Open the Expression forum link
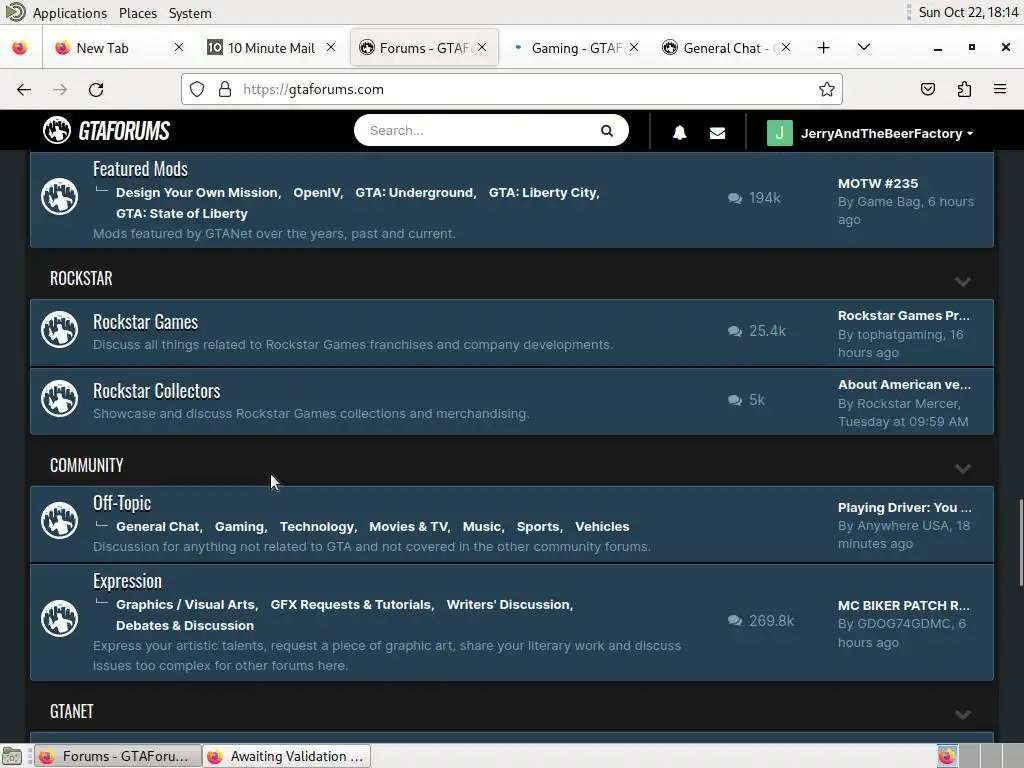 point(127,581)
